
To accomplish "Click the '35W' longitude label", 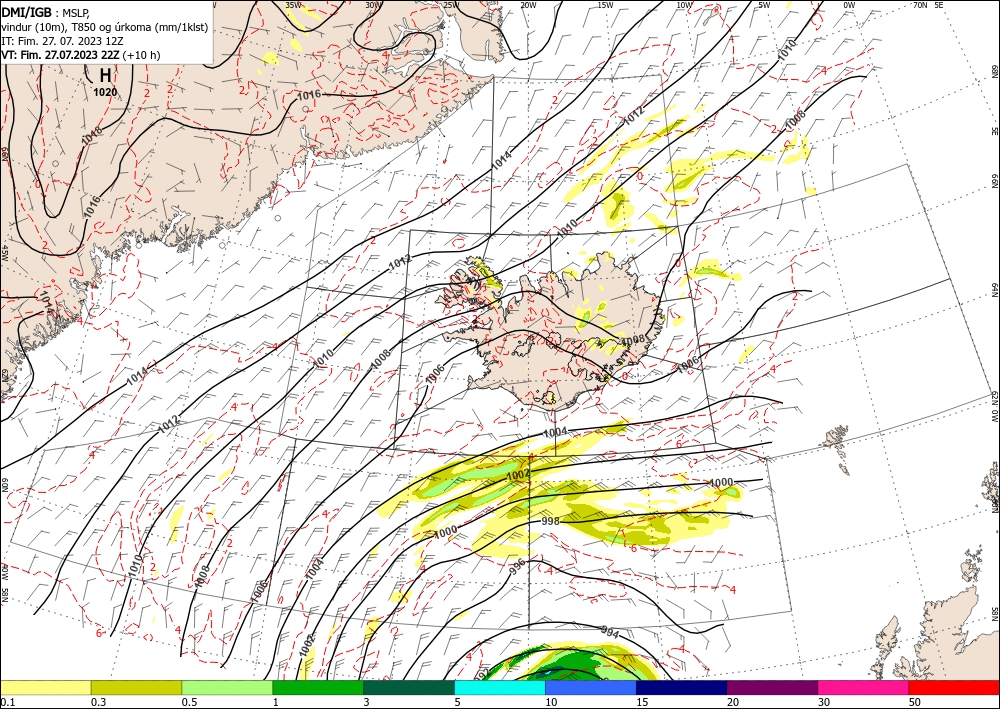I will [x=293, y=4].
